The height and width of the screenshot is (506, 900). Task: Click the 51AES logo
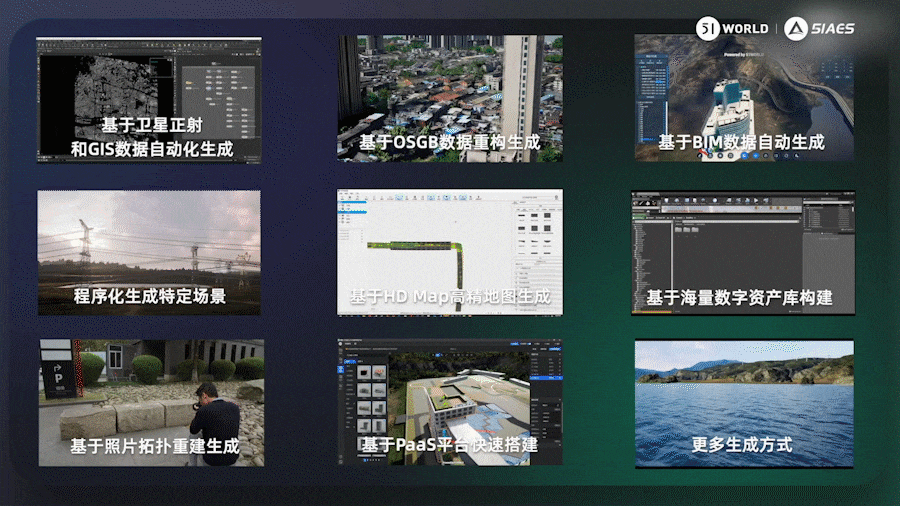(x=819, y=28)
